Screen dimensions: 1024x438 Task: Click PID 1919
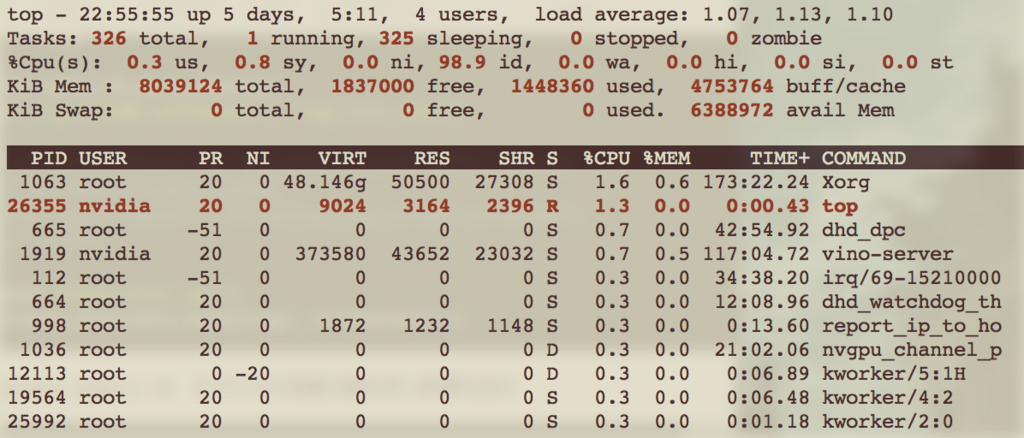click(42, 254)
